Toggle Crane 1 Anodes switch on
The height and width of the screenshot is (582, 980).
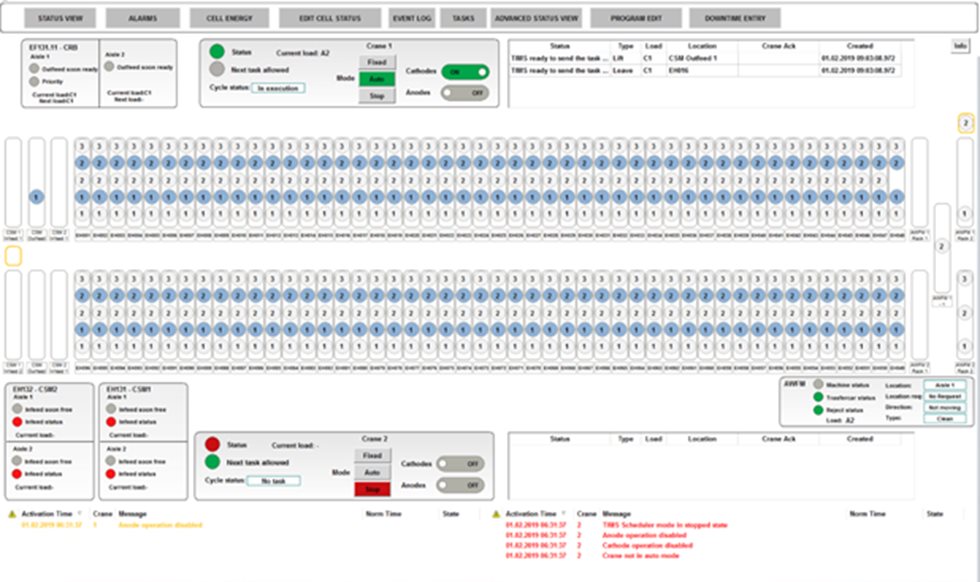[x=464, y=92]
